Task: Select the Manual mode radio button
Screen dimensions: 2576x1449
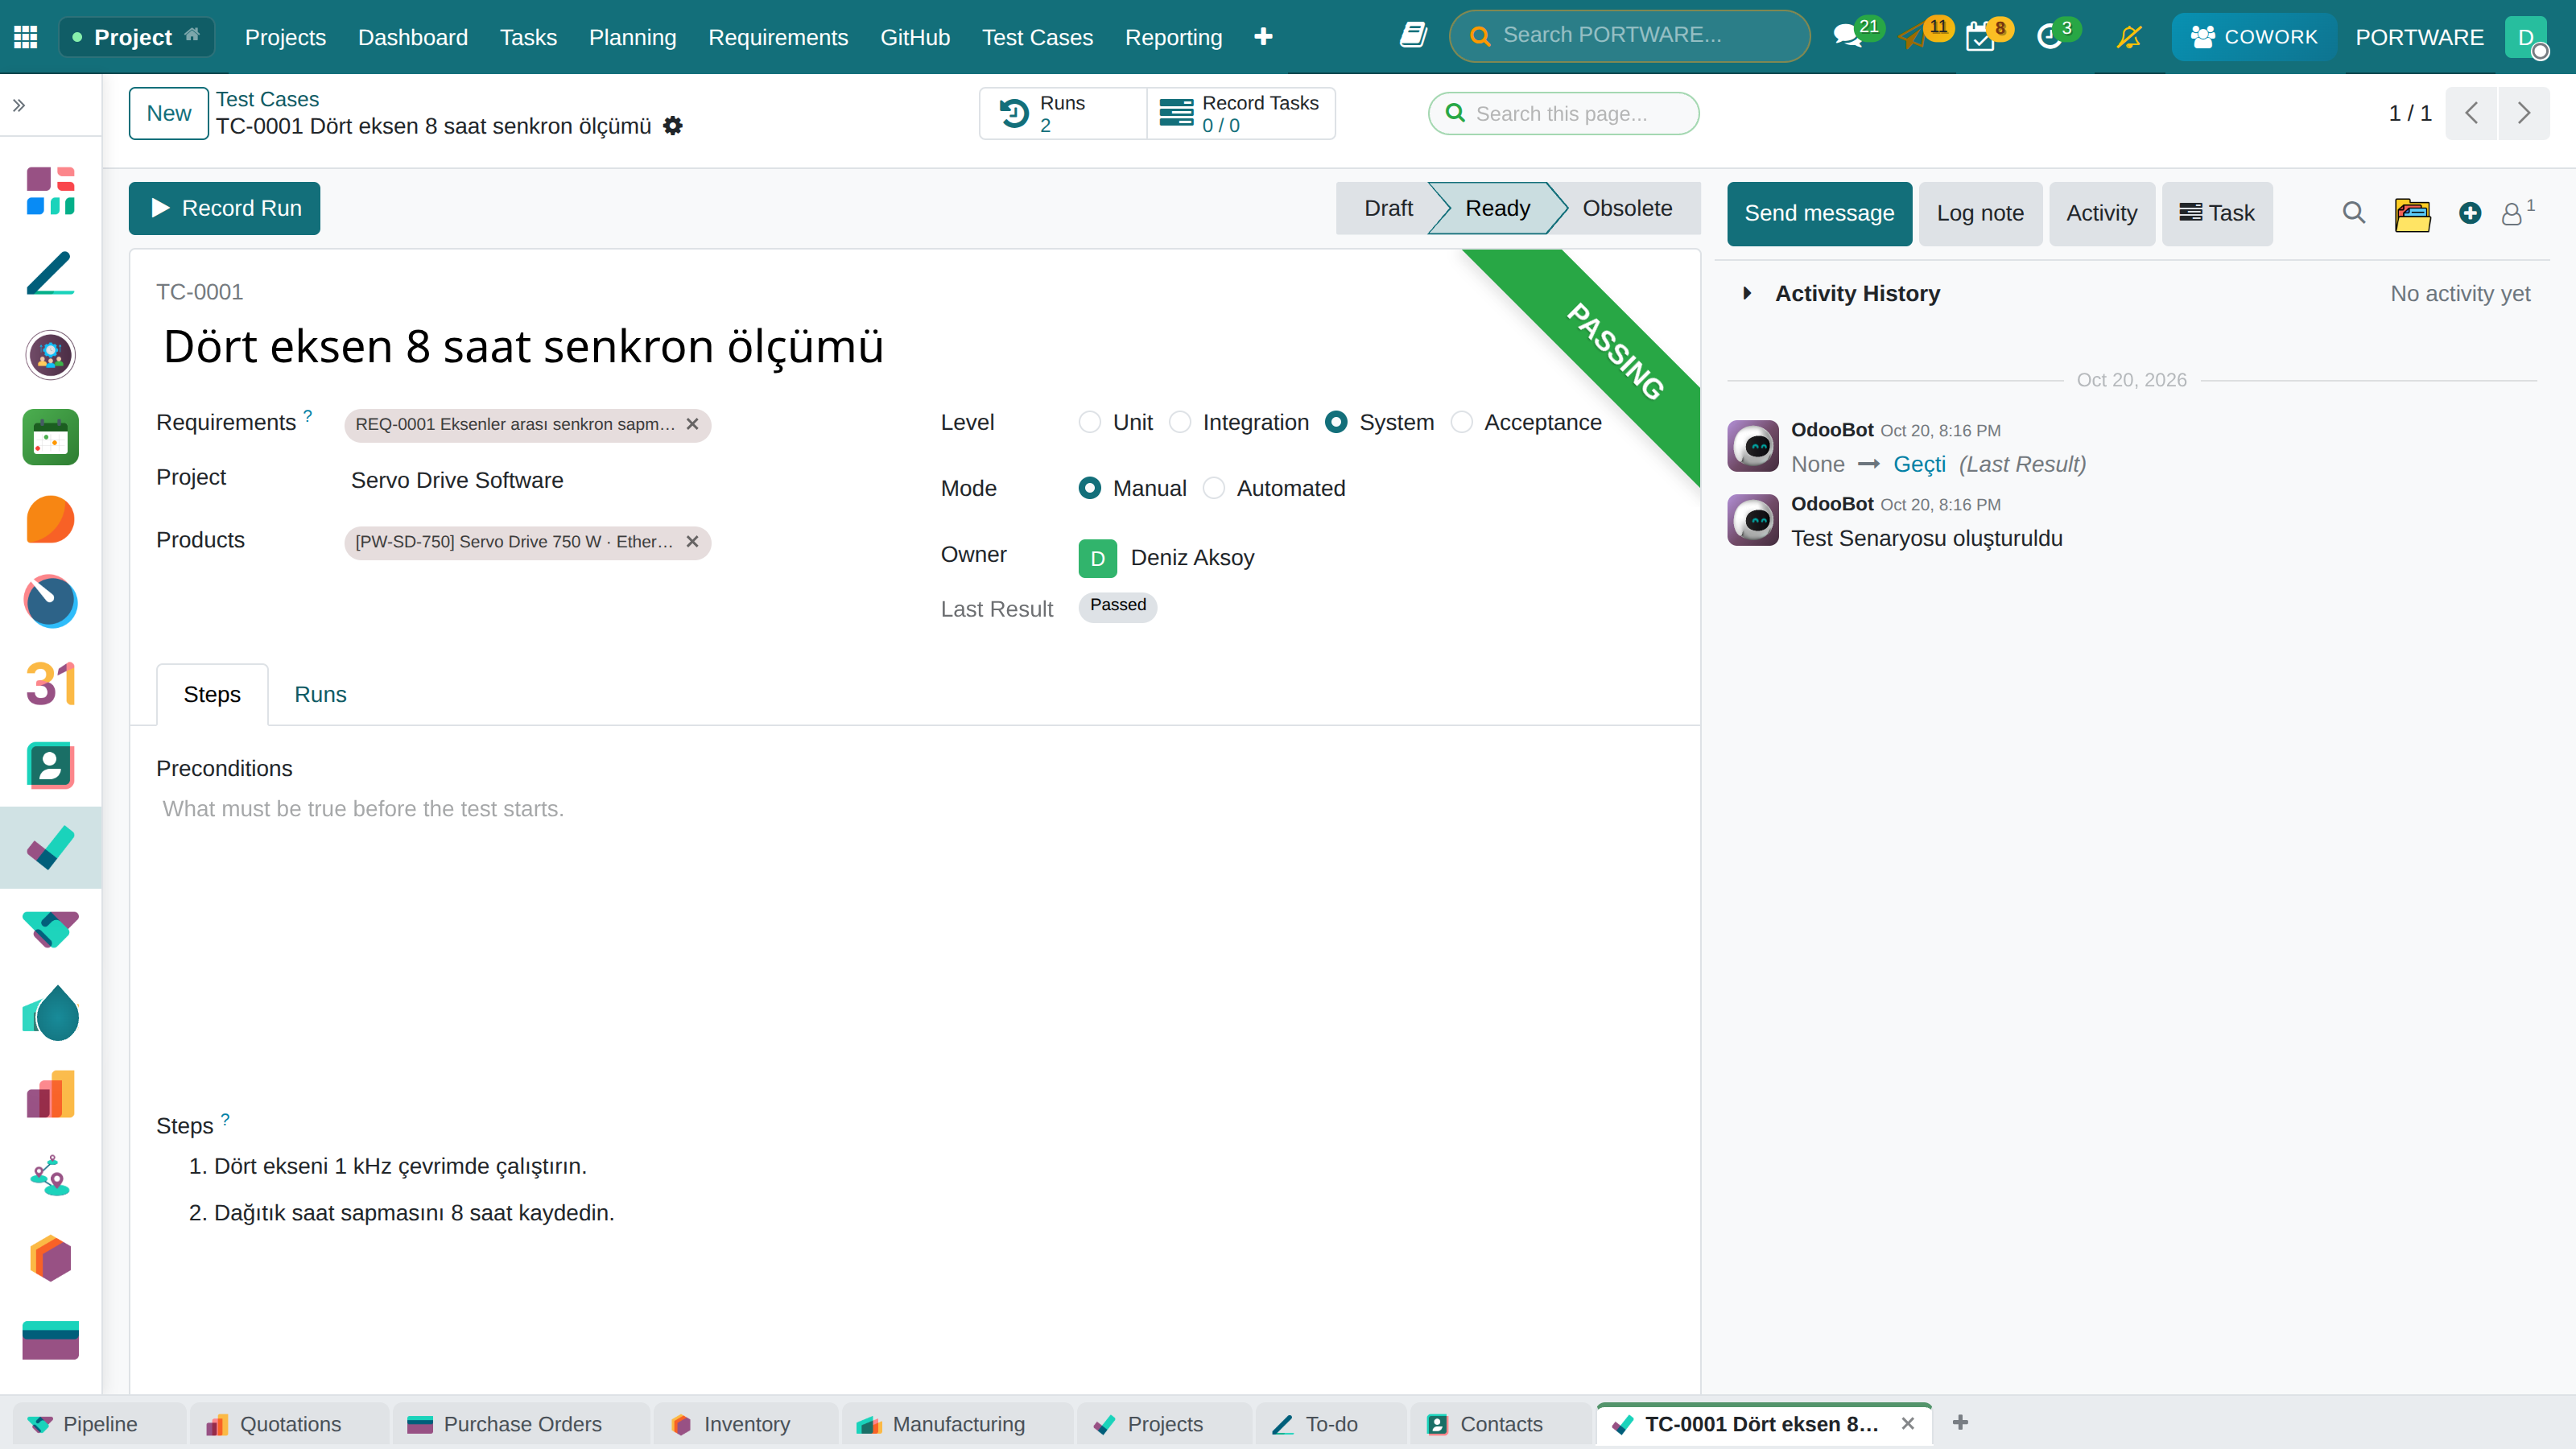Action: pyautogui.click(x=1090, y=488)
